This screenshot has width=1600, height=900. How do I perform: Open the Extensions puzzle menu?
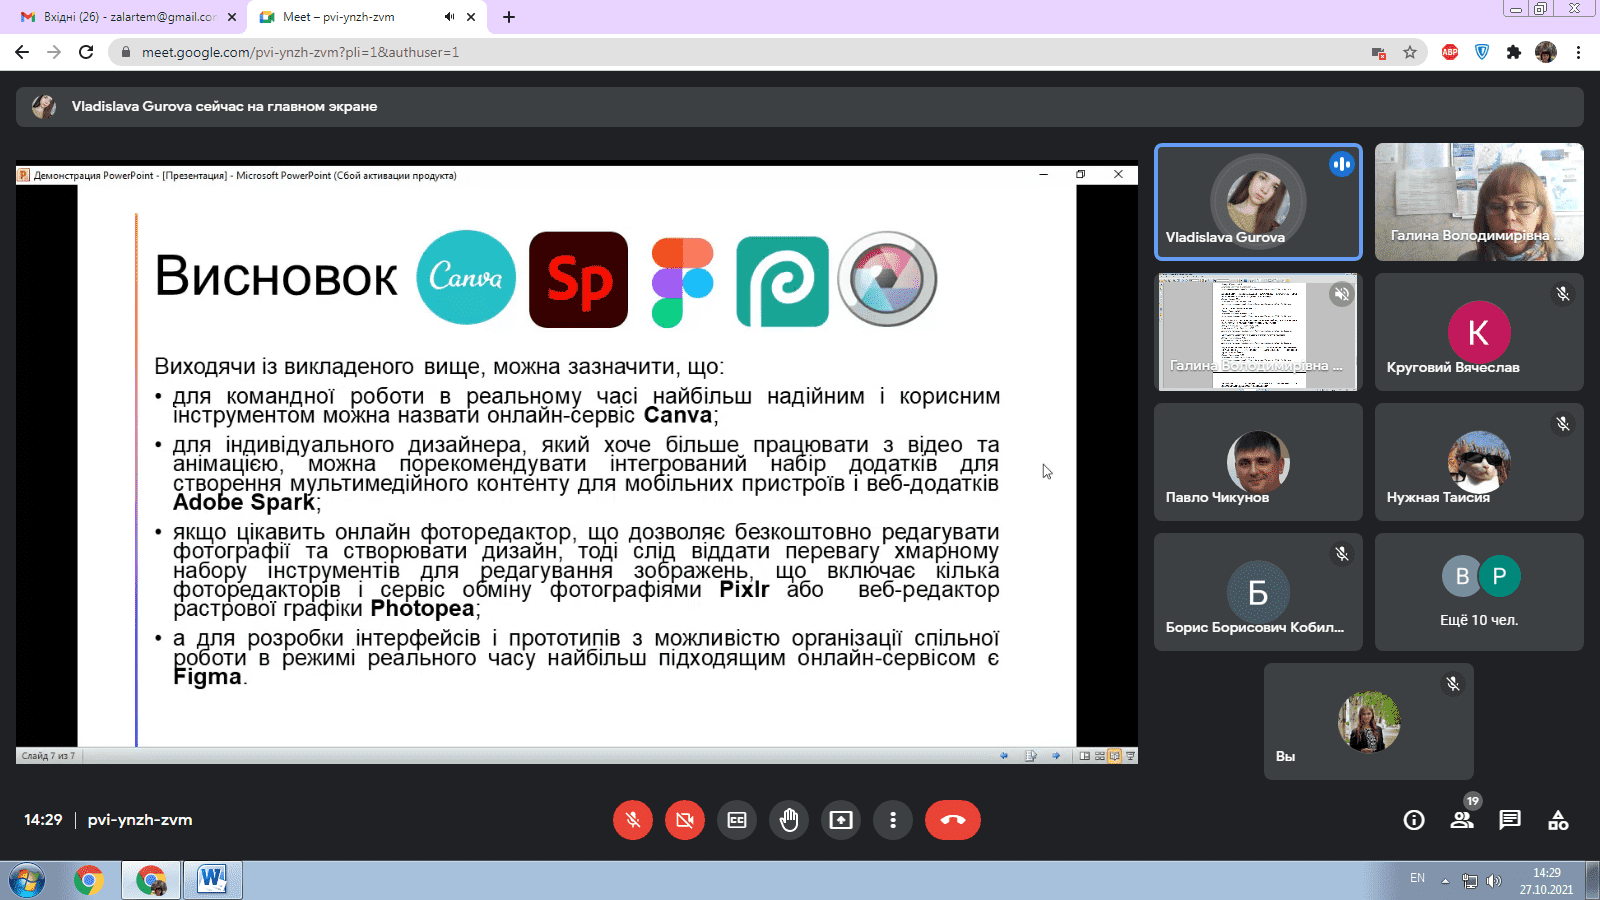1514,52
